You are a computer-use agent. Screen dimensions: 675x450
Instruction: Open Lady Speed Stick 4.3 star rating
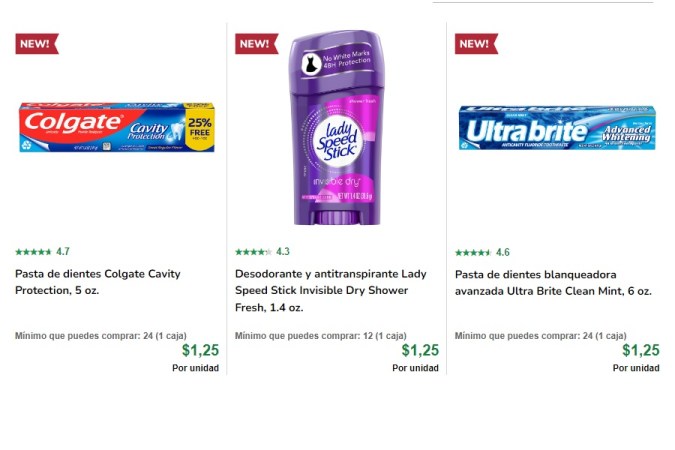[x=262, y=252]
